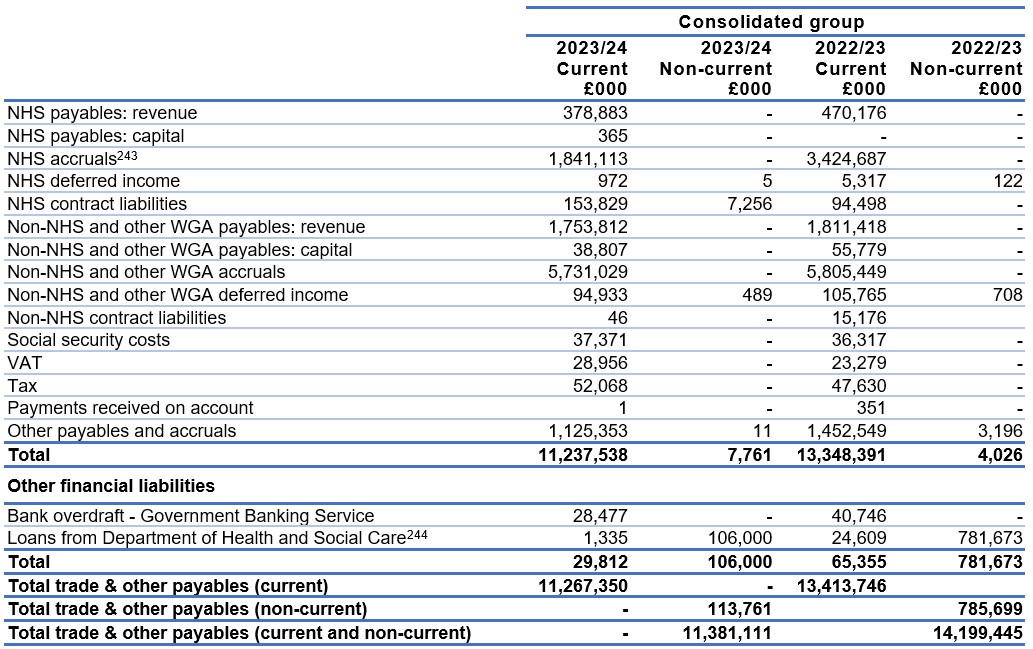This screenshot has width=1033, height=649.
Task: Select the Consolidated group header
Action: (771, 22)
